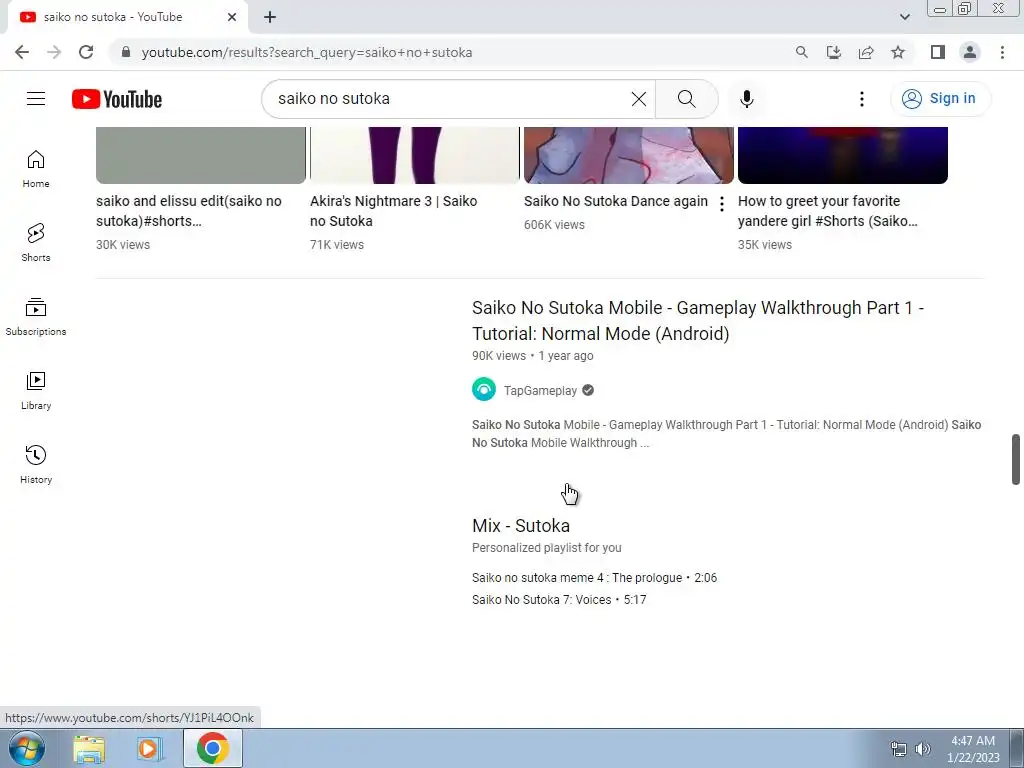Viewport: 1024px width, 768px height.
Task: Clear the search query with the X
Action: pyautogui.click(x=639, y=99)
